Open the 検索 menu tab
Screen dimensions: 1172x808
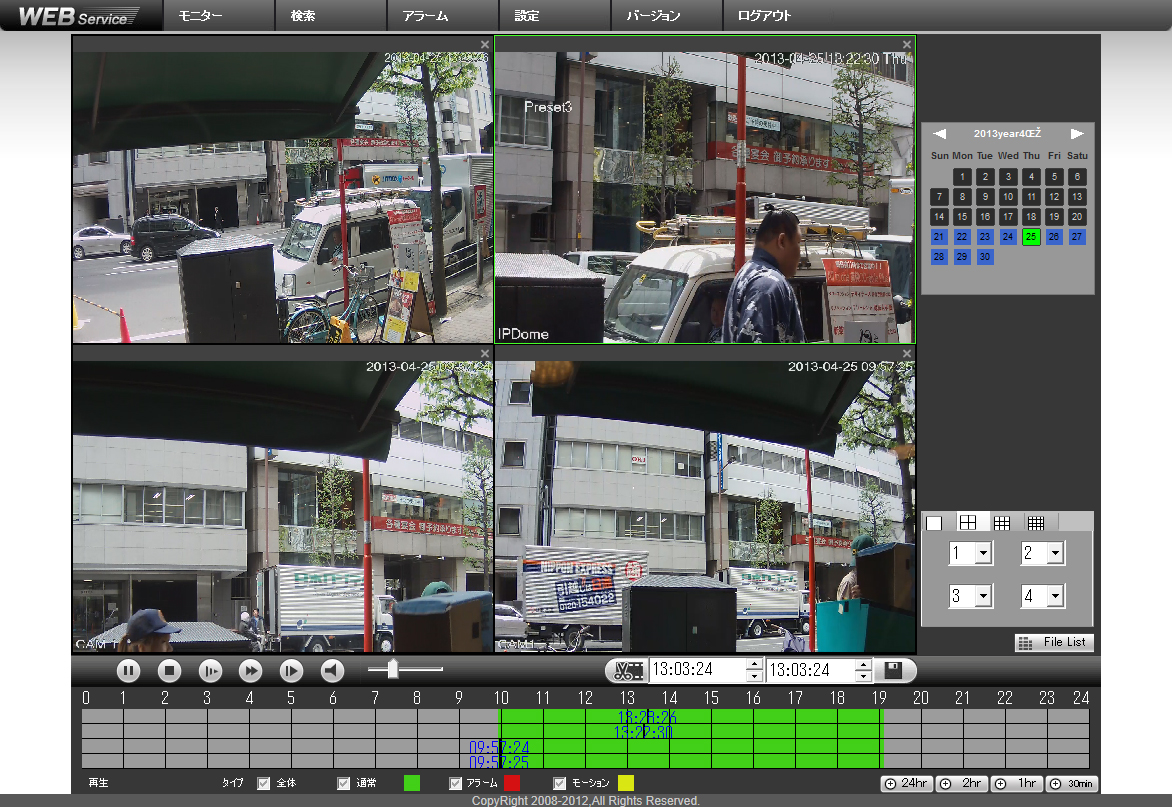[303, 16]
